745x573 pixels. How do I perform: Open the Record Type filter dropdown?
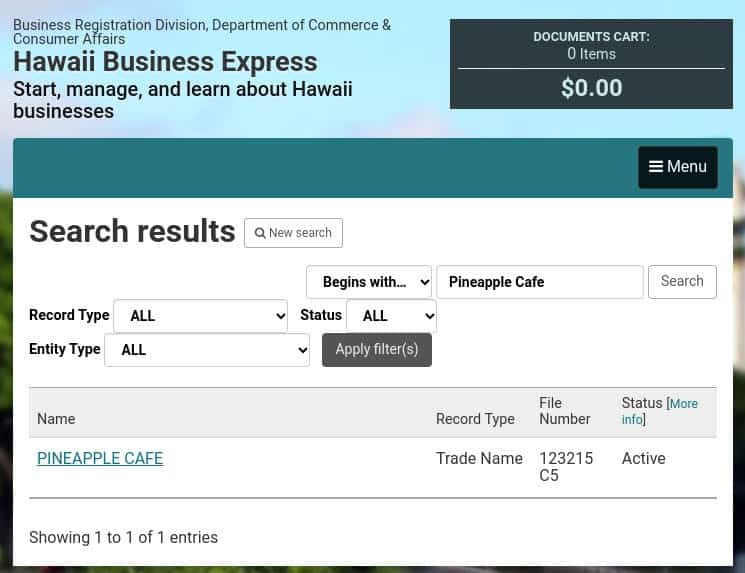click(200, 316)
